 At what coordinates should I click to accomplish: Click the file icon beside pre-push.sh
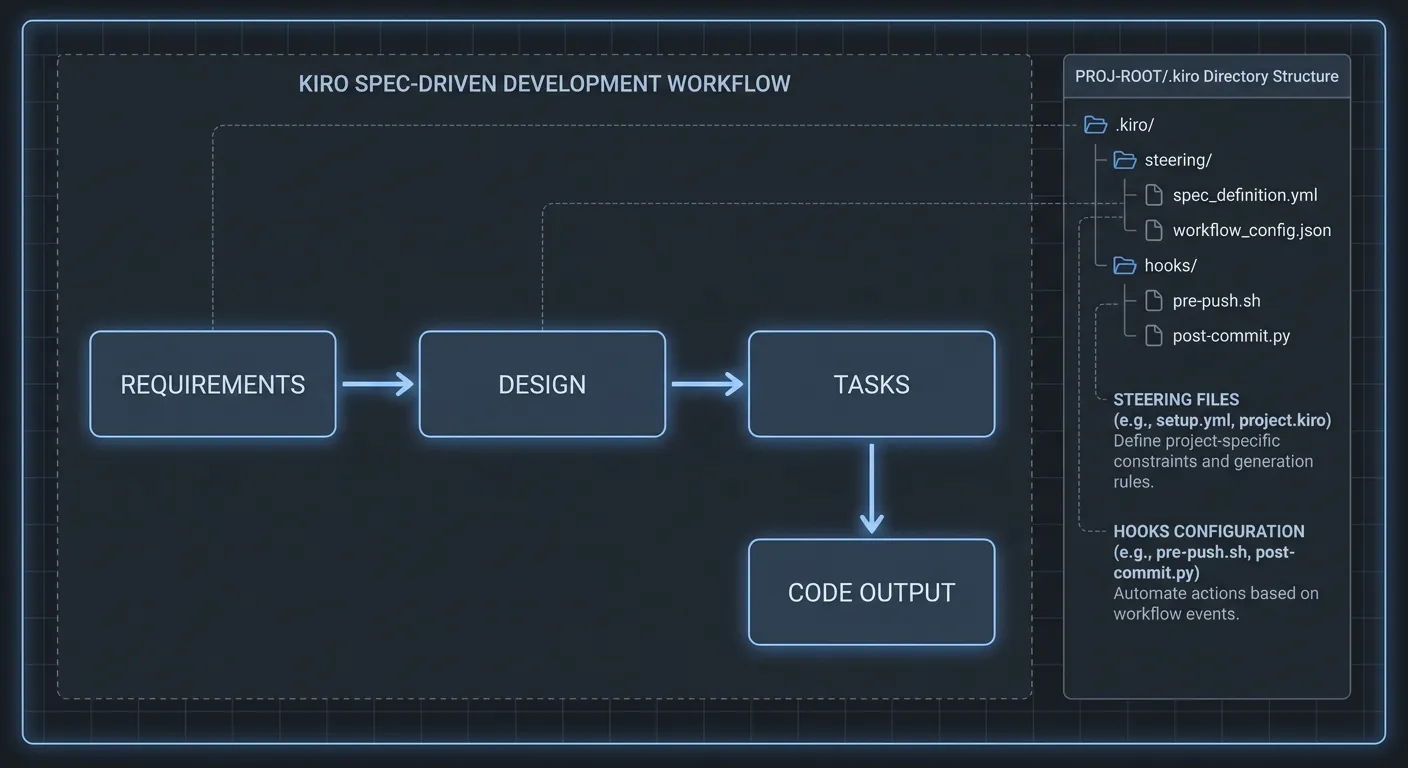click(x=1154, y=300)
